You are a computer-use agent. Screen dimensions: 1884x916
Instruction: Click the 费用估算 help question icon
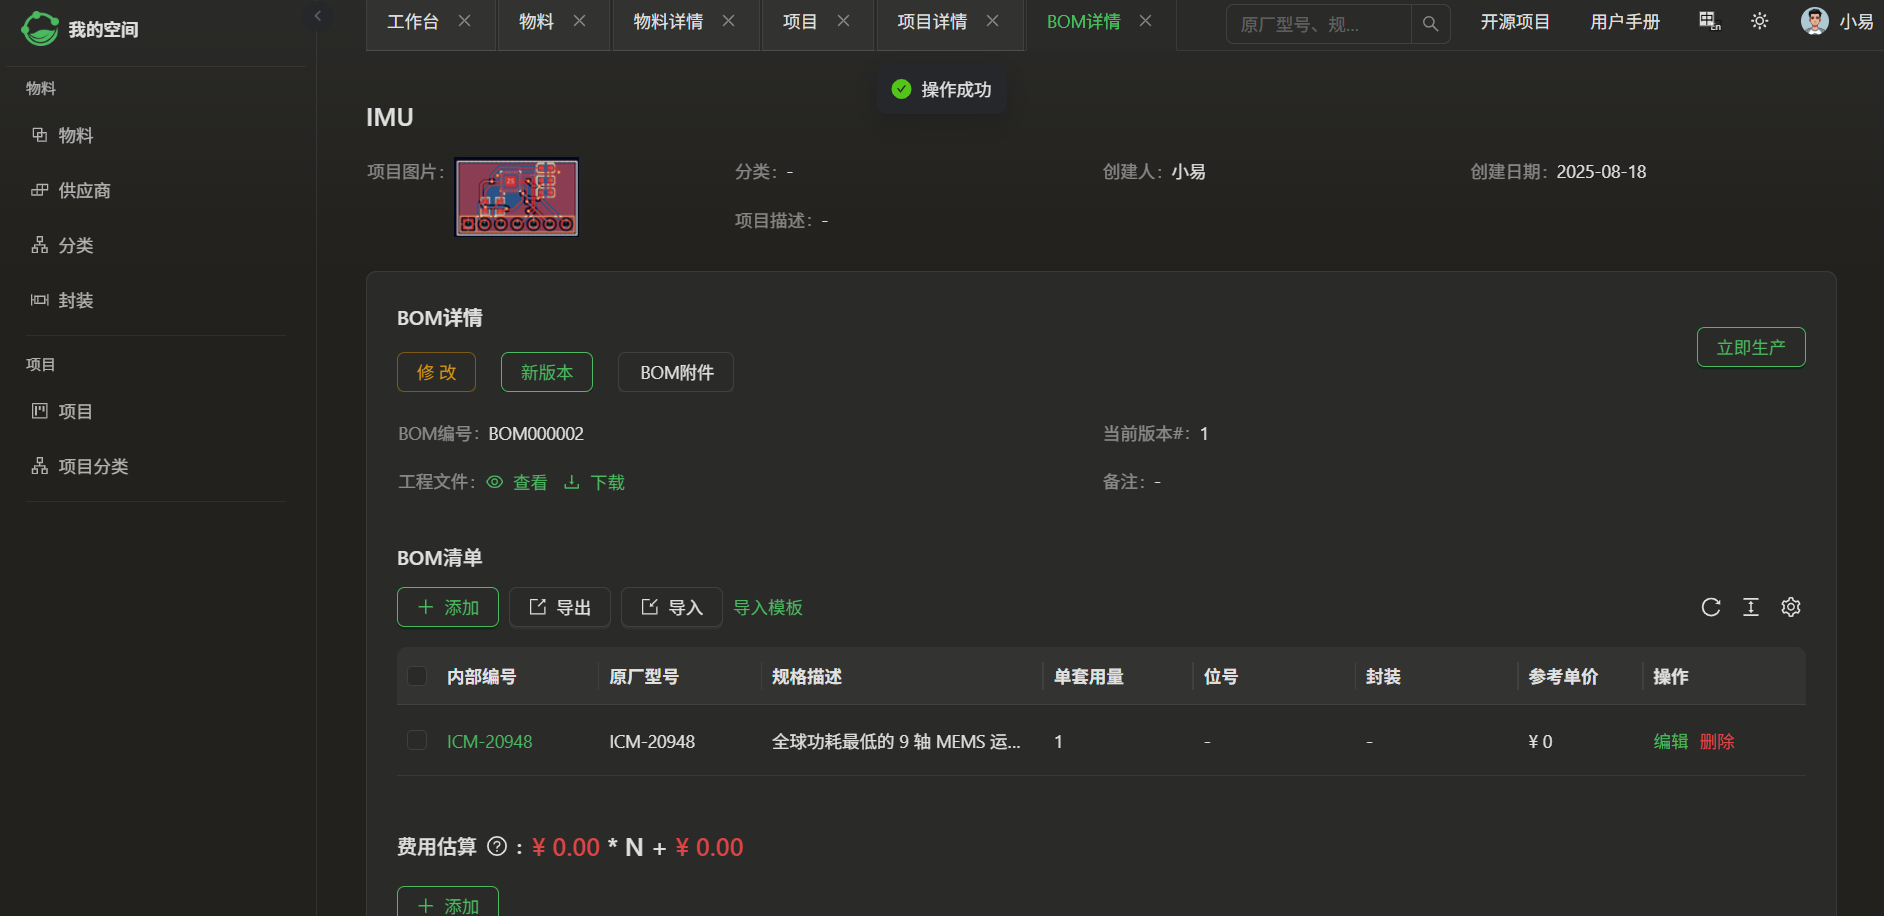497,846
